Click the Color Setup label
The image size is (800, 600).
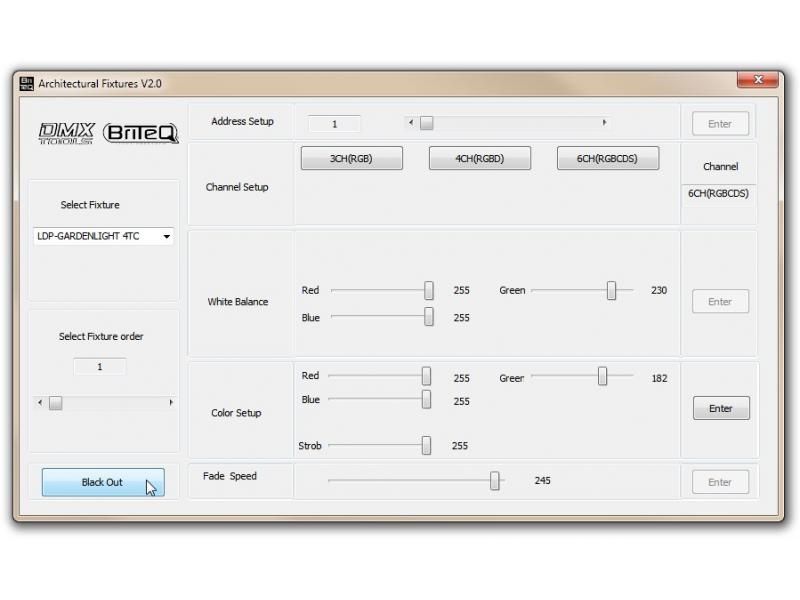pos(236,413)
